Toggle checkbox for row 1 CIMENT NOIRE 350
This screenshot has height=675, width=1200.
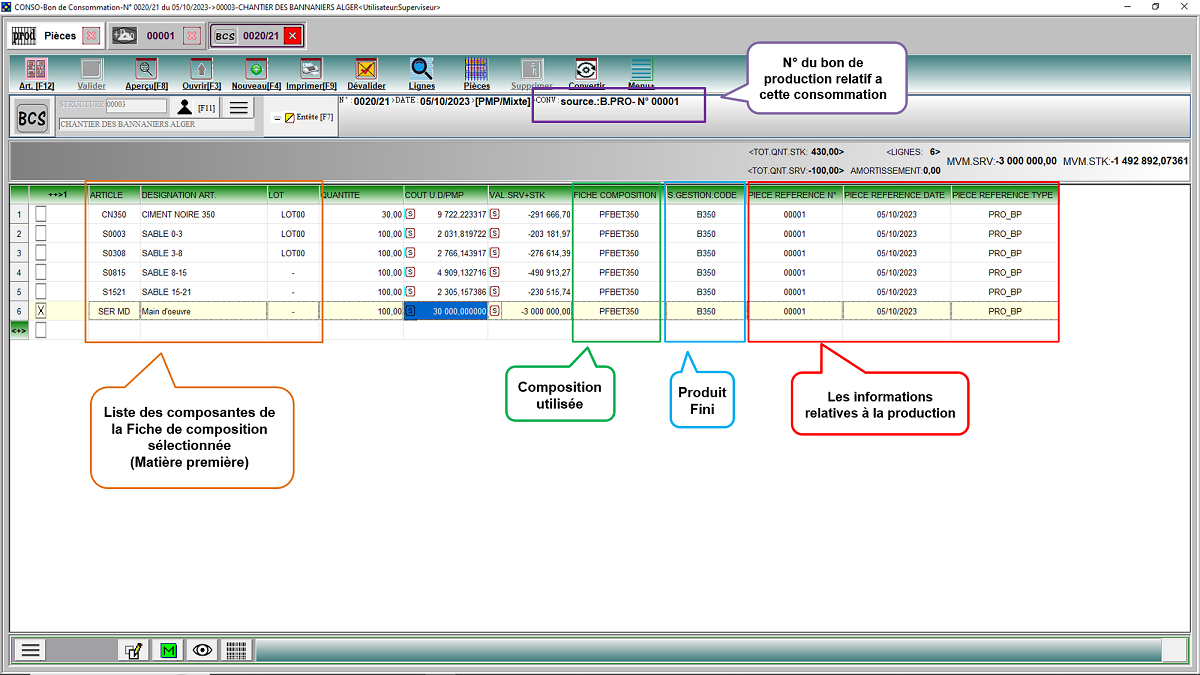pyautogui.click(x=41, y=214)
